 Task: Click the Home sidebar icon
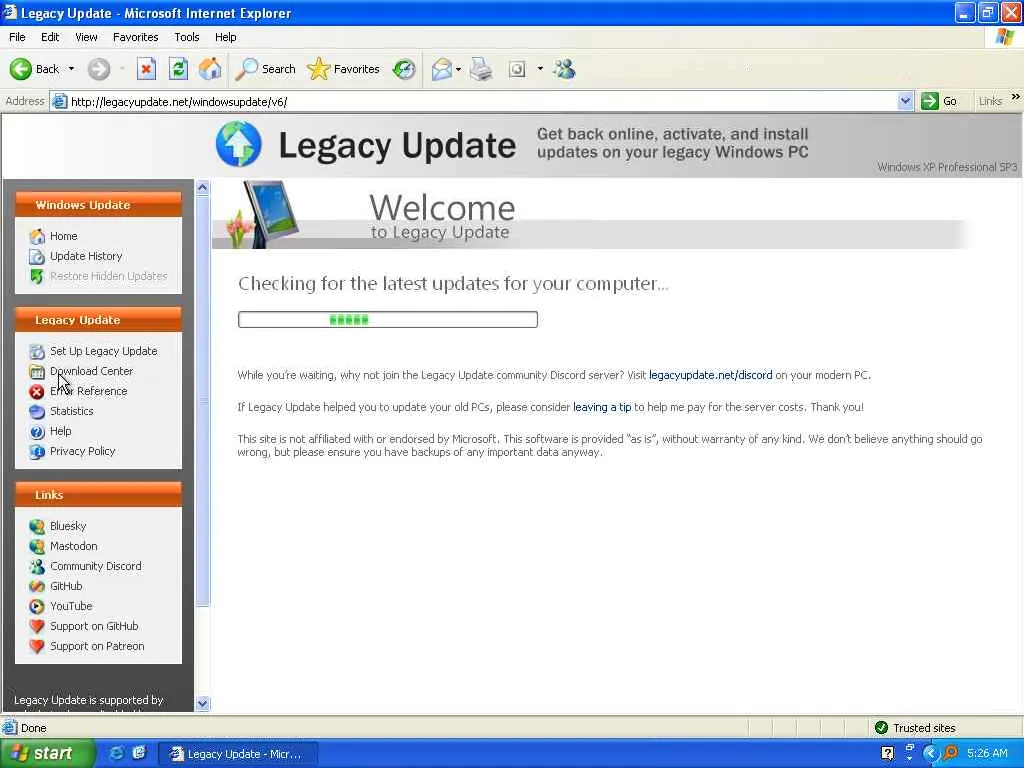click(x=37, y=236)
